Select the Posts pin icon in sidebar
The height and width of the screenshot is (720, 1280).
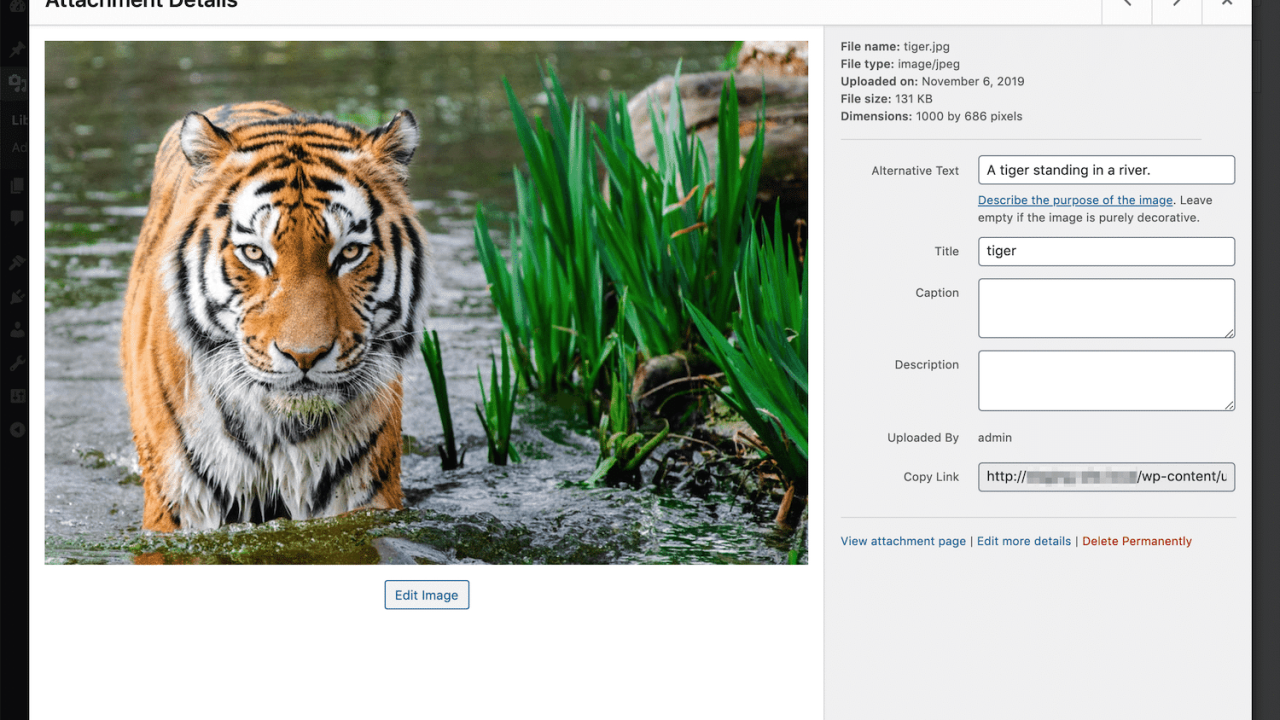click(16, 48)
